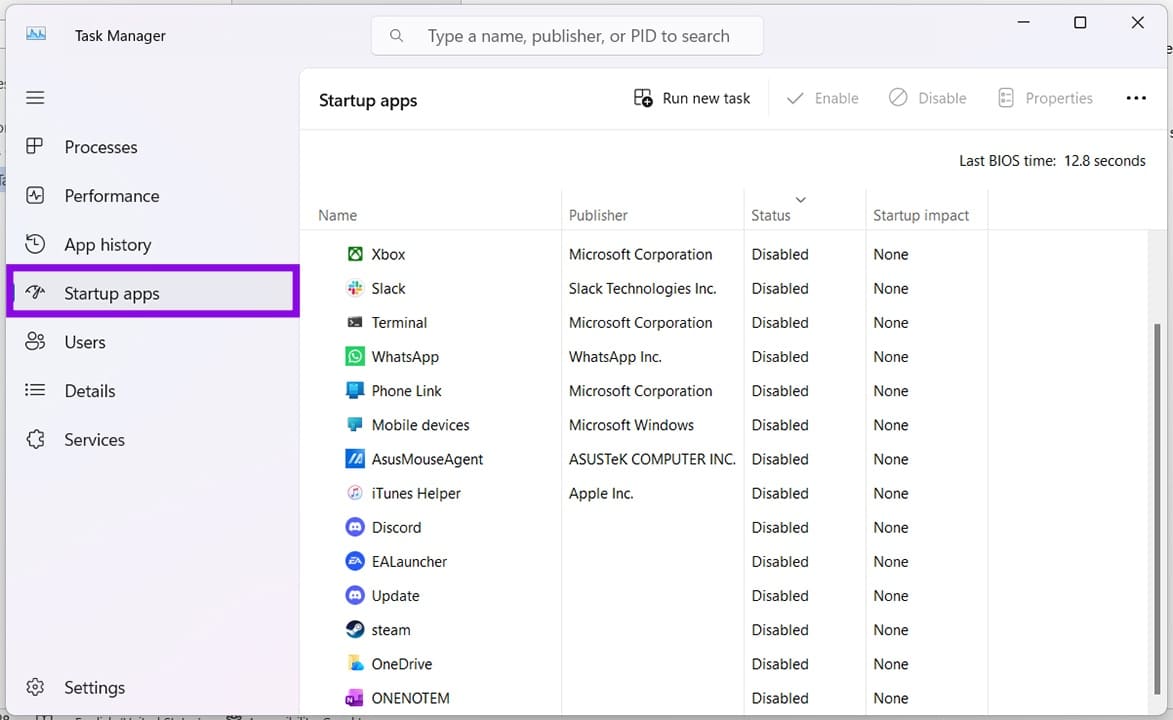Click the Update entry's Discord-style icon
1173x720 pixels.
pos(355,596)
